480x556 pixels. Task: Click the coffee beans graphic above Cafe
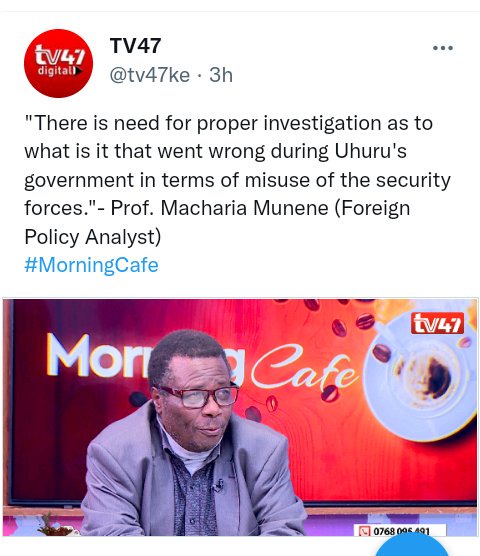pyautogui.click(x=349, y=321)
